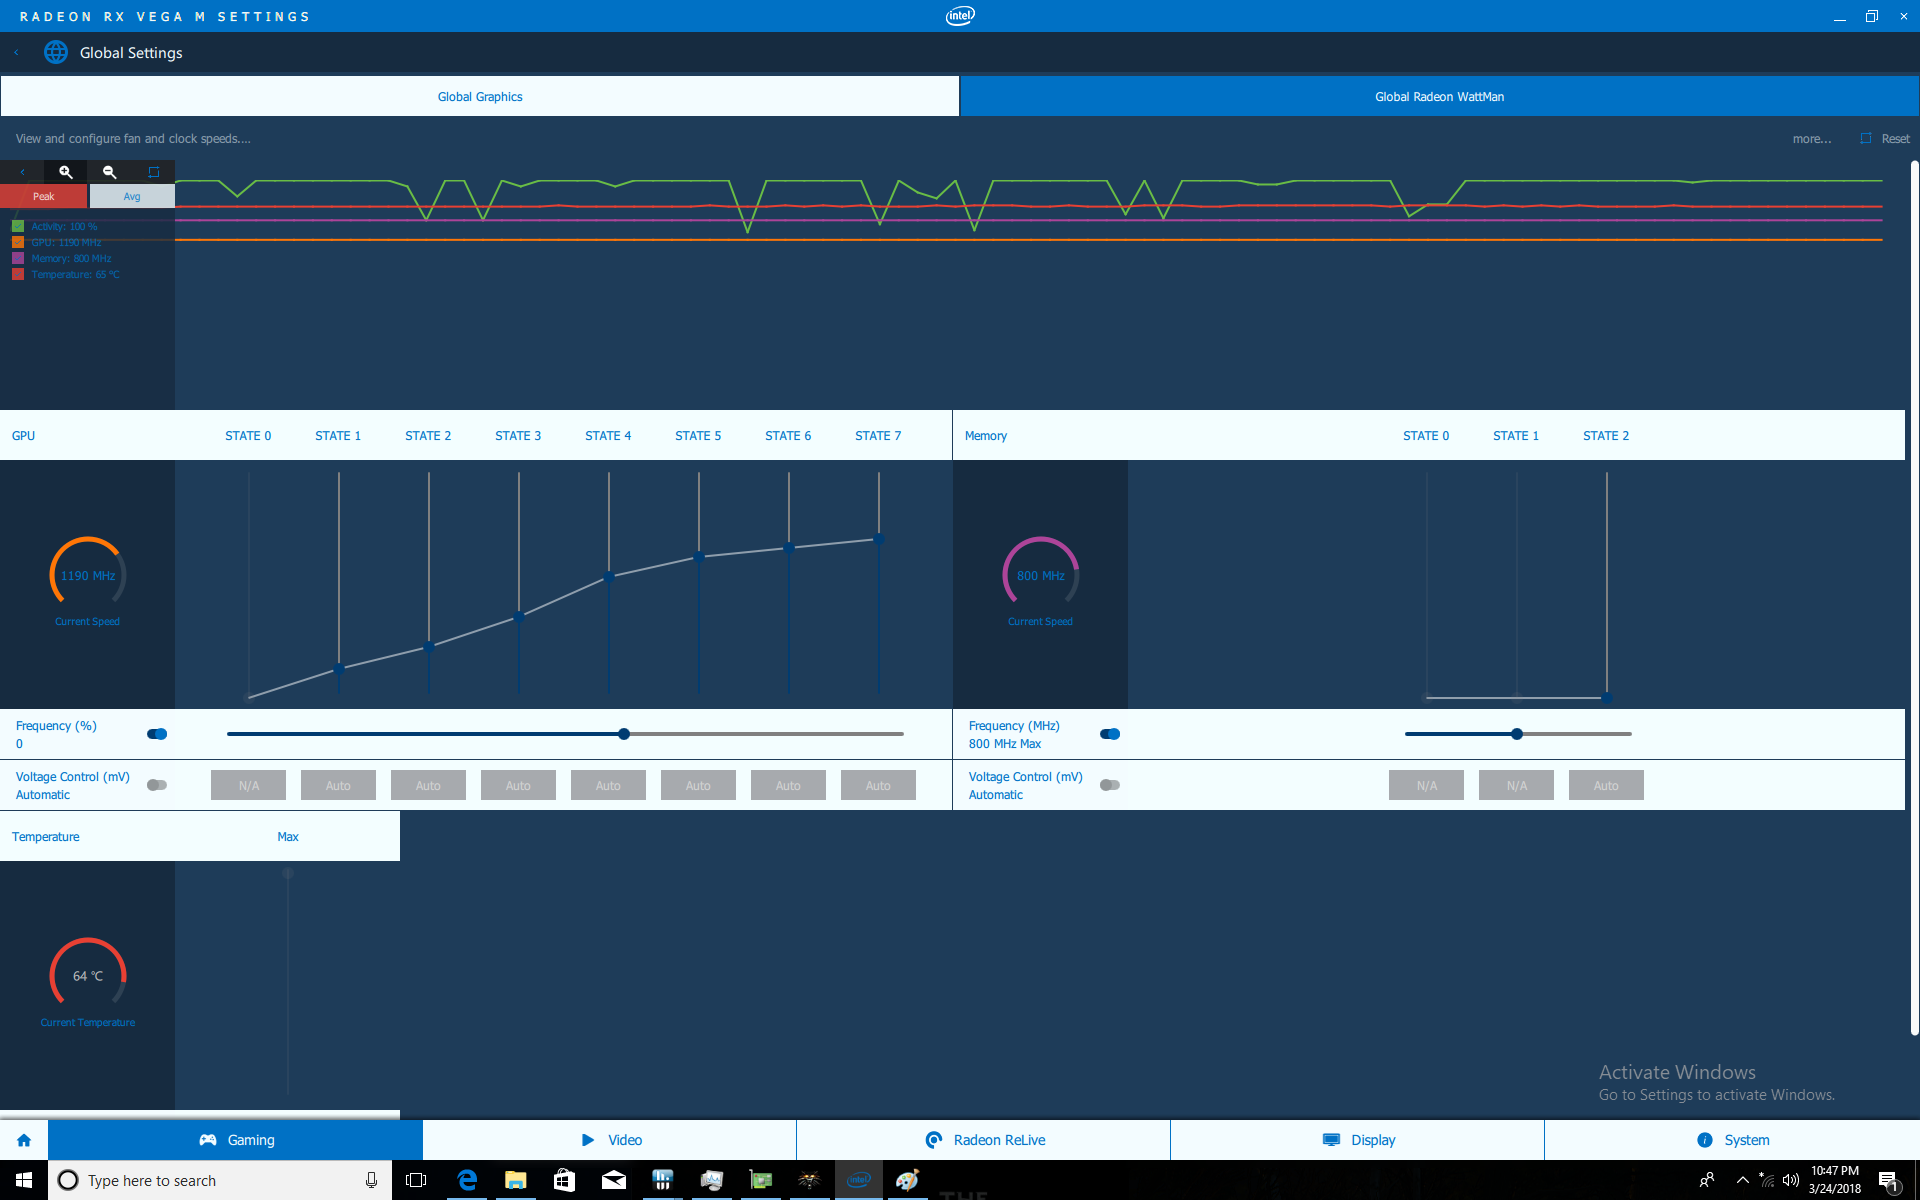This screenshot has width=1920, height=1200.
Task: Switch the graph to Avg values
Action: [x=132, y=196]
